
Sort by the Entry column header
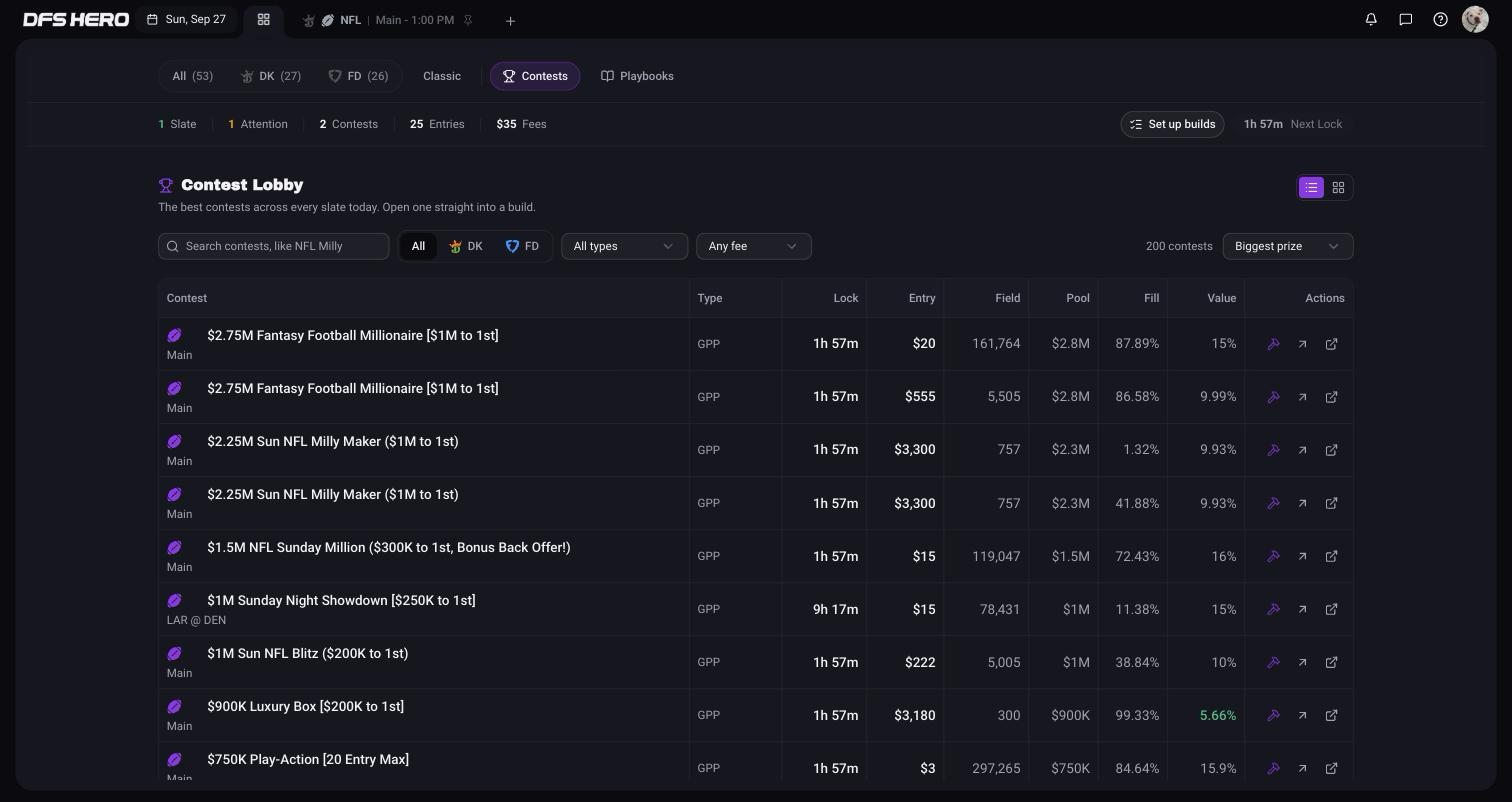[922, 298]
